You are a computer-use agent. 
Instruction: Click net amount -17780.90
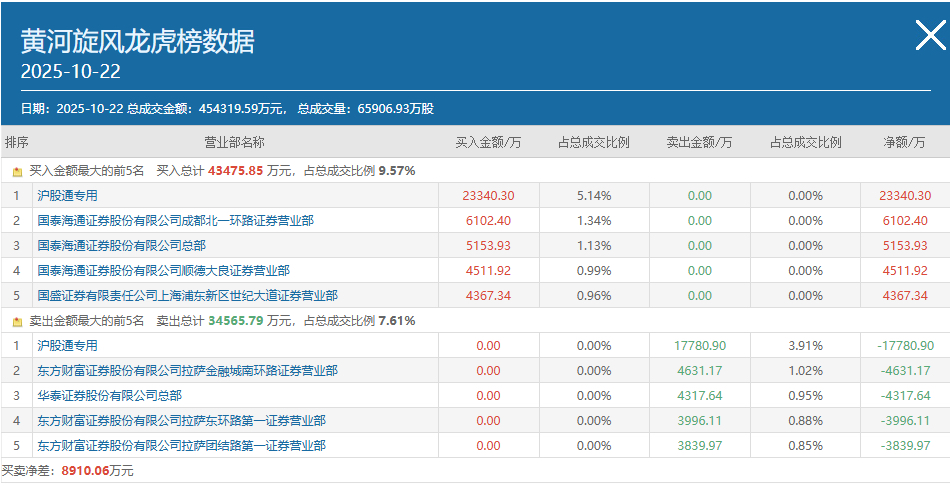(x=905, y=346)
